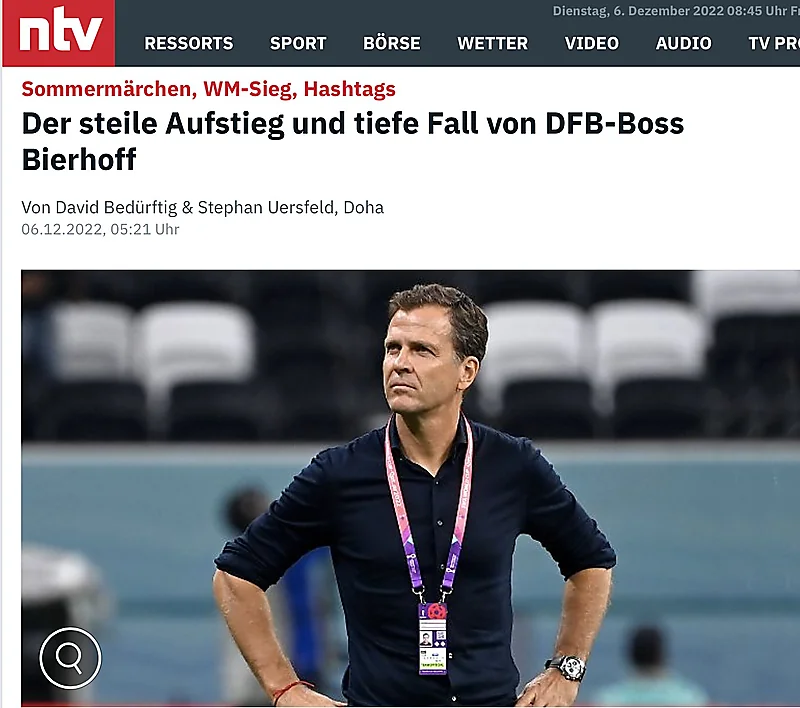Enlarge photo using the magnifier icon

(70, 658)
